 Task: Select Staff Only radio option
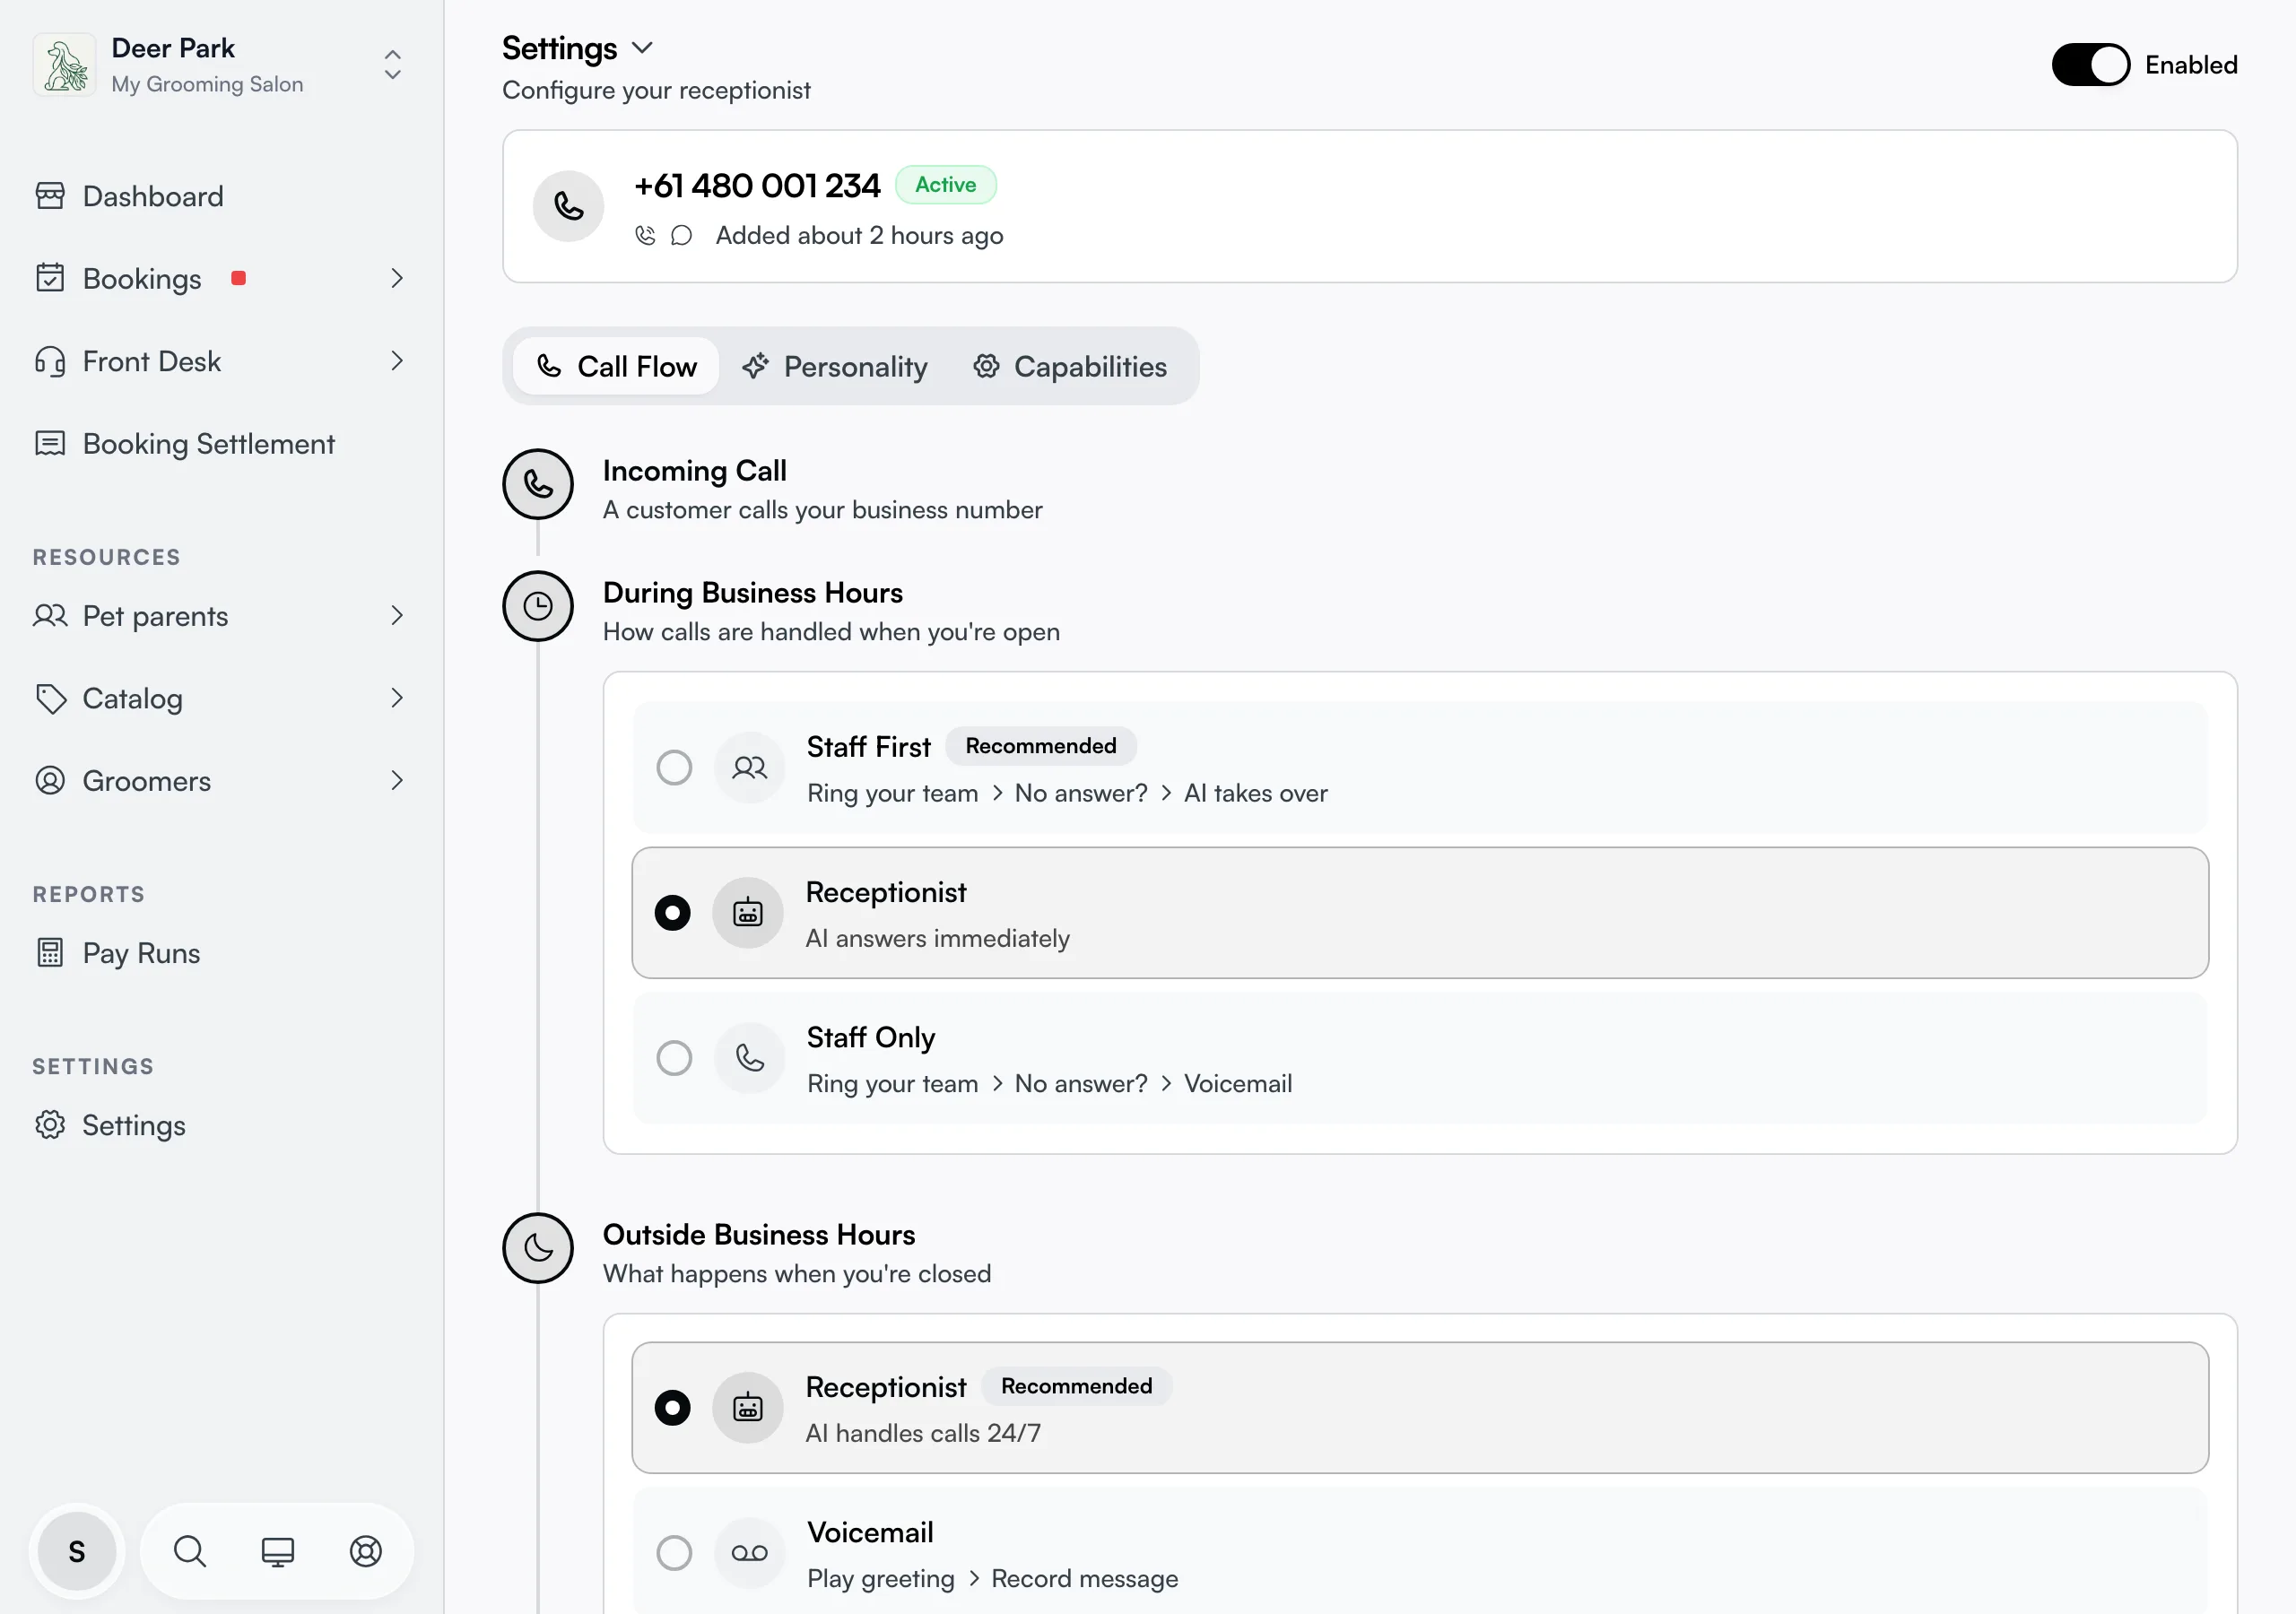pyautogui.click(x=674, y=1058)
